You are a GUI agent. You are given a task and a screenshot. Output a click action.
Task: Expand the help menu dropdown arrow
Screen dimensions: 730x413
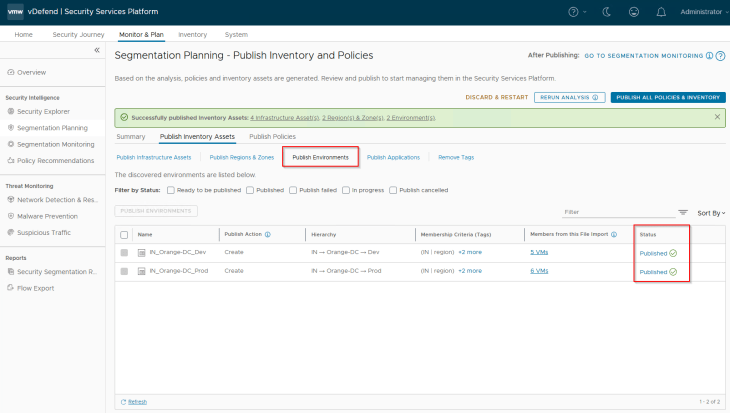tap(585, 12)
